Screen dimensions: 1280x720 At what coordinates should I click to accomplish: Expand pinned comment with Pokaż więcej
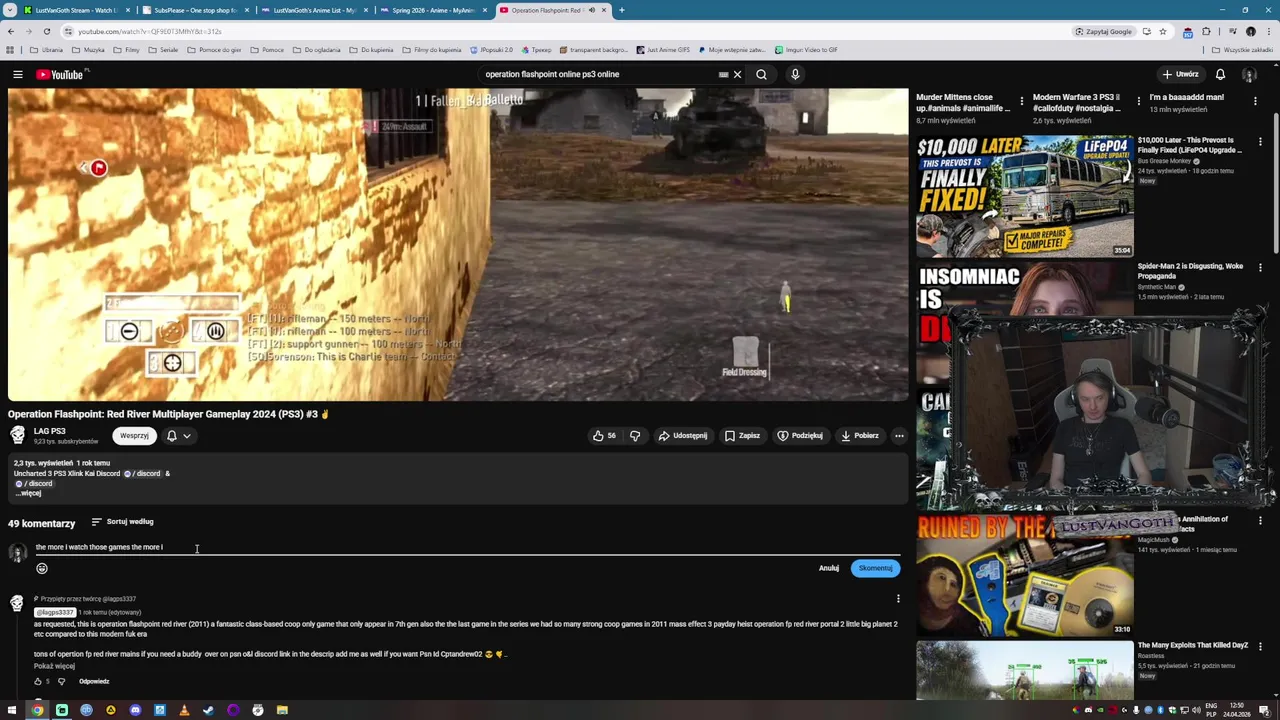54,666
